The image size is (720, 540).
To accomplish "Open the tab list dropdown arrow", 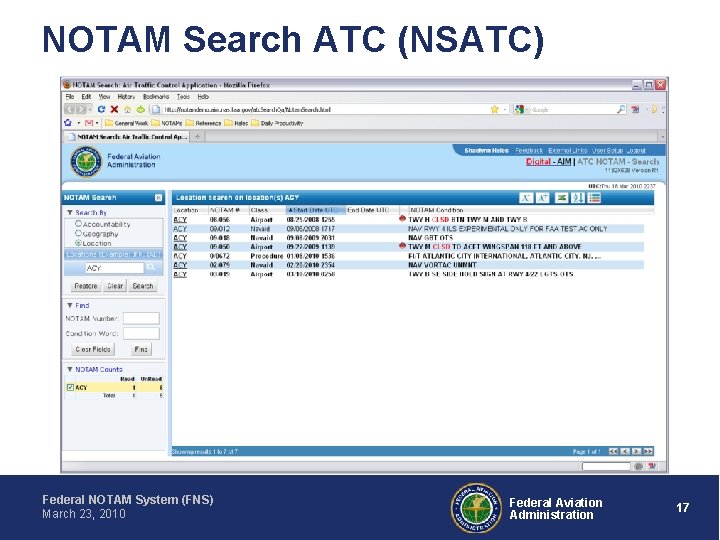I will click(x=662, y=136).
